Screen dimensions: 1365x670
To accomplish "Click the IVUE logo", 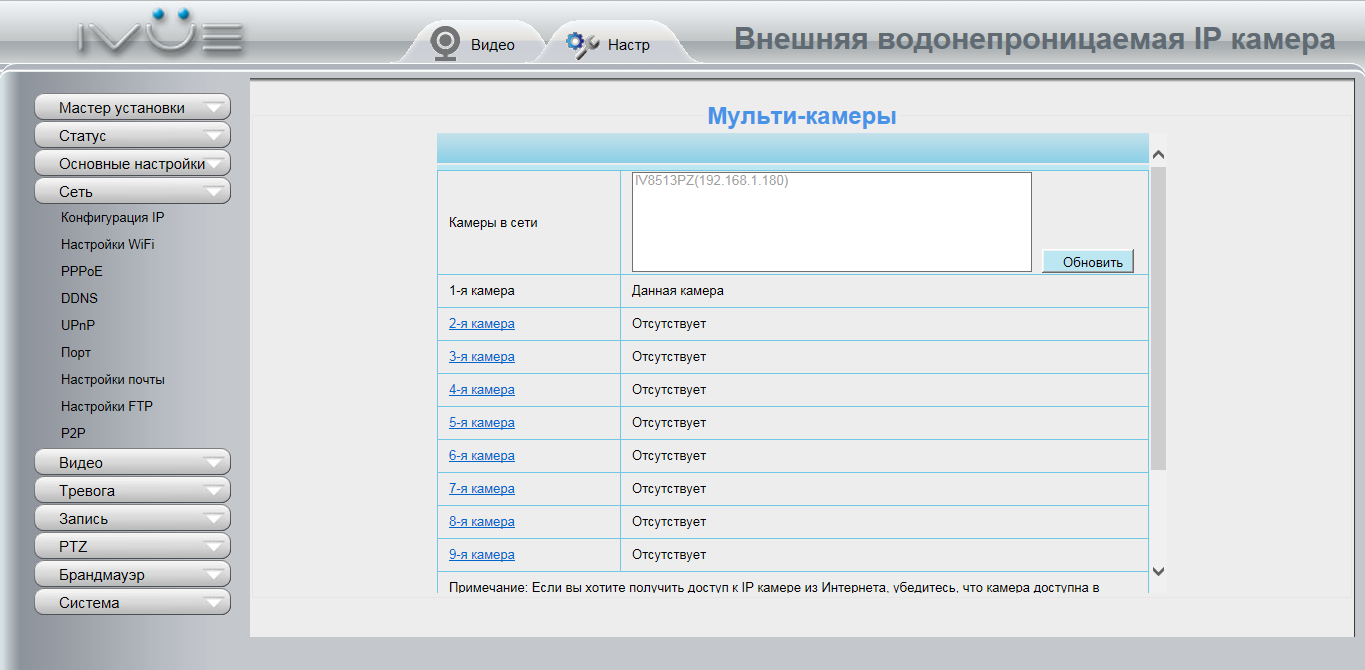I will pyautogui.click(x=160, y=34).
